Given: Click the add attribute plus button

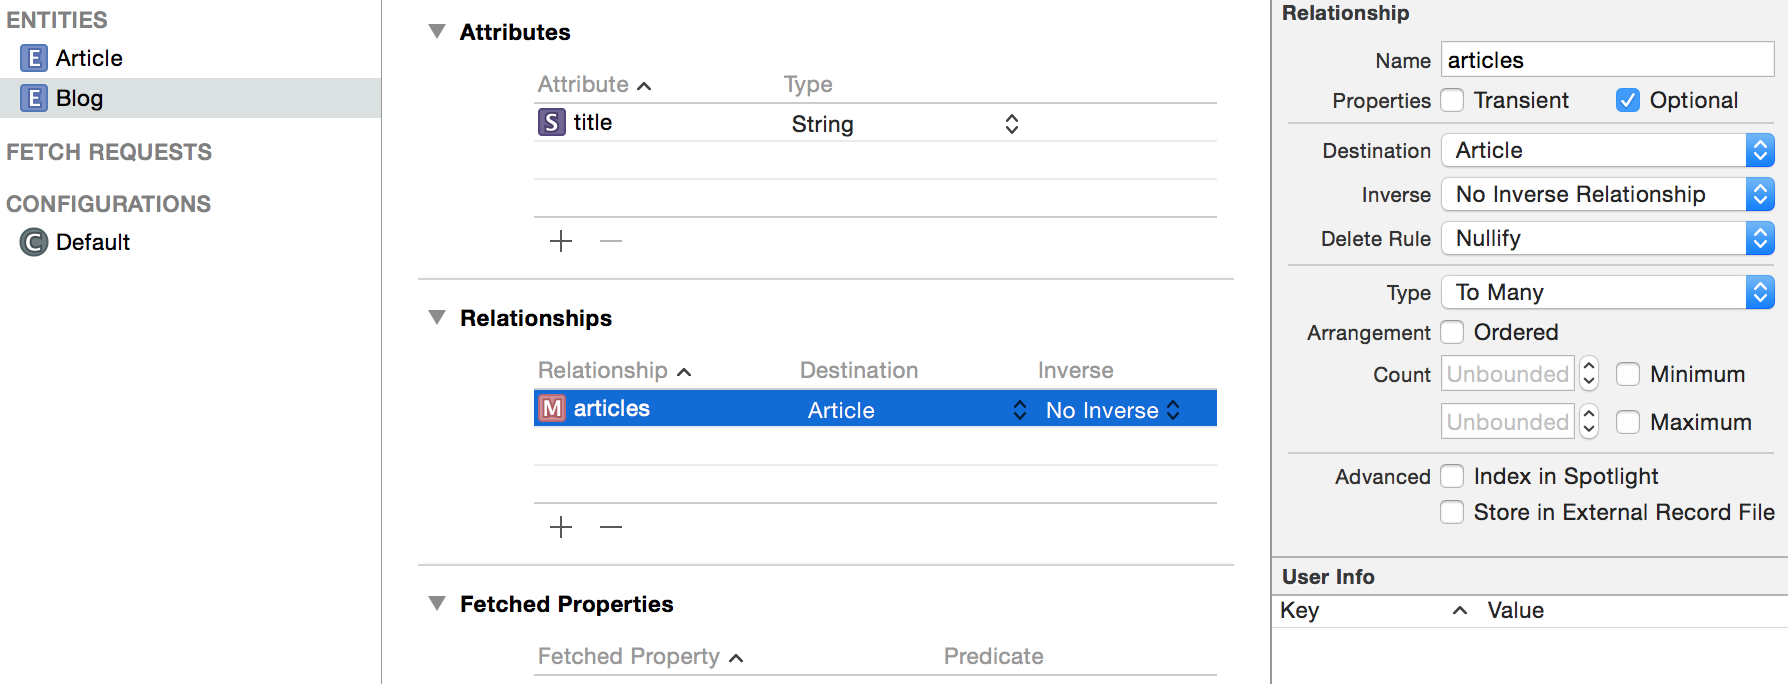Looking at the screenshot, I should [x=560, y=241].
